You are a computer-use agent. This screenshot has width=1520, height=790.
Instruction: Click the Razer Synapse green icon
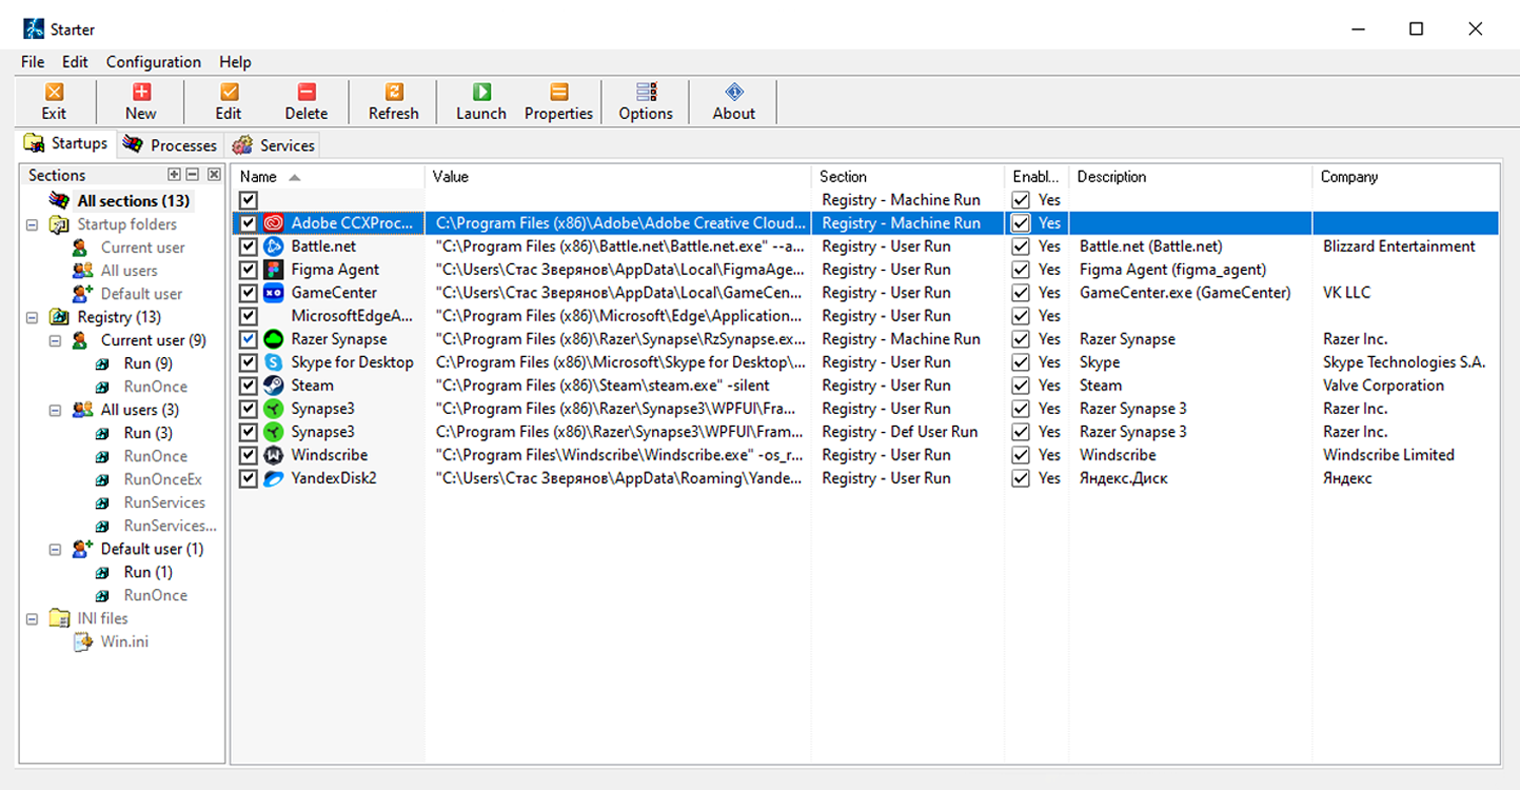coord(273,339)
